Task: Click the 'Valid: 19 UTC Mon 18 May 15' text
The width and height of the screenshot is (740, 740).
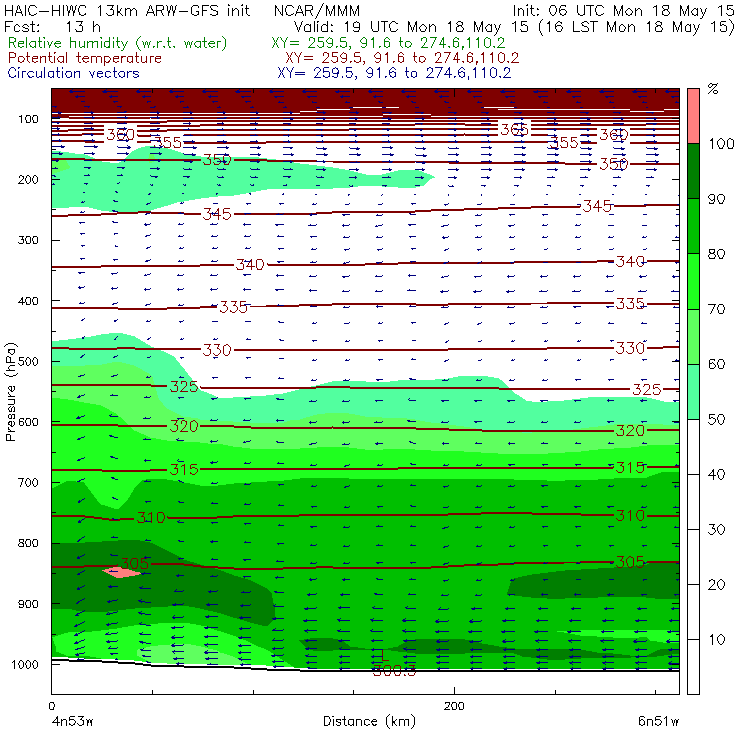Action: point(412,26)
